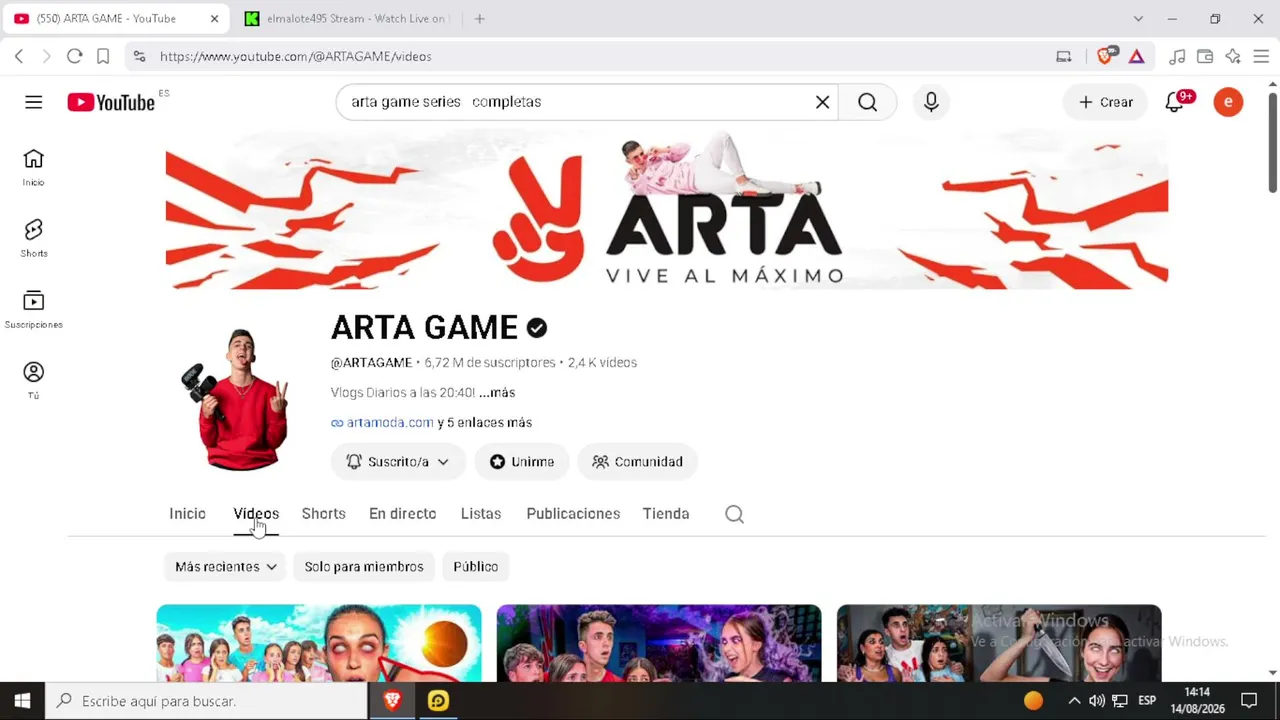The width and height of the screenshot is (1280, 720).
Task: Open the Leo AI sparkle icon
Action: tap(1233, 56)
